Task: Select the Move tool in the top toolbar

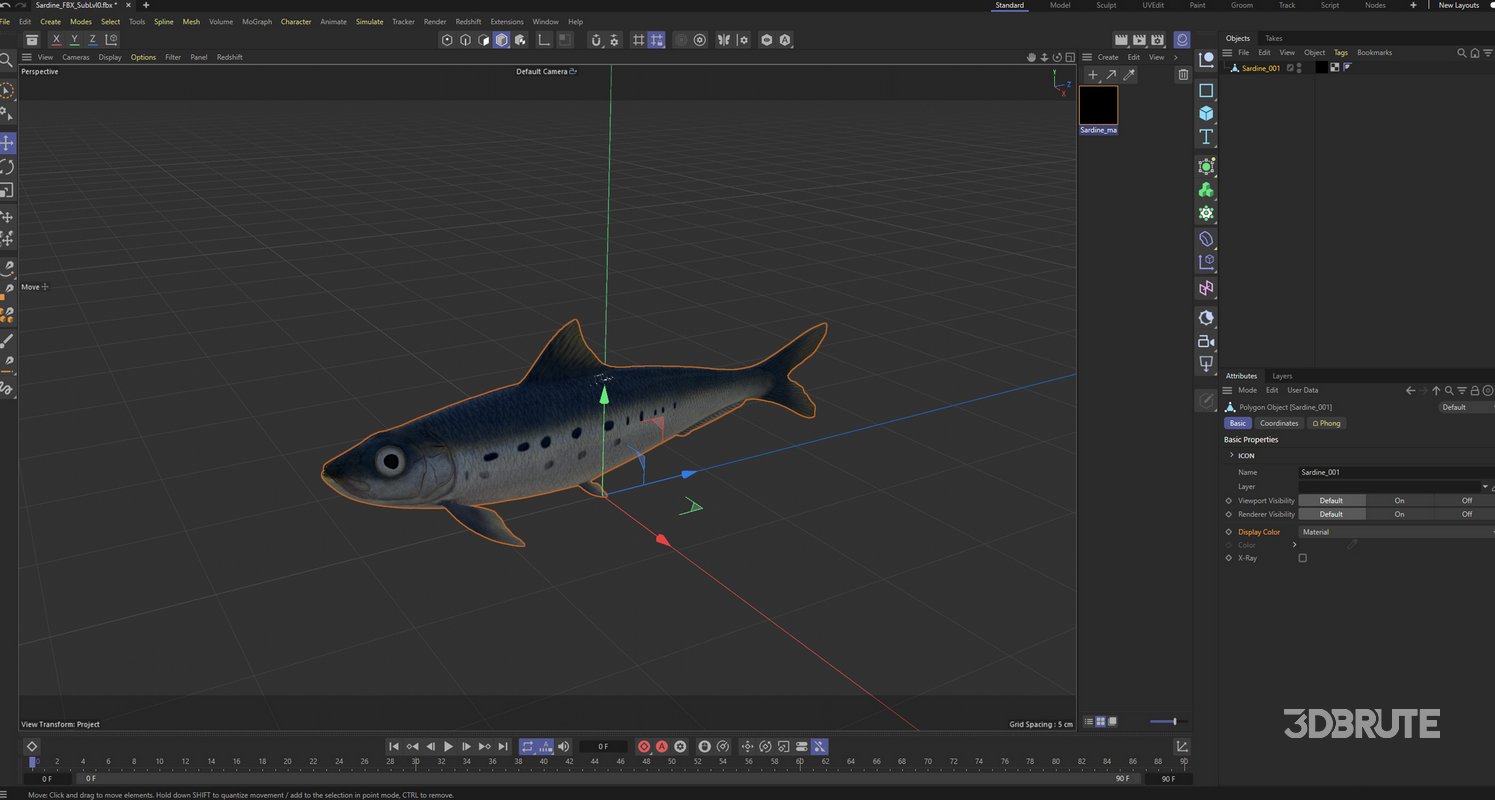Action: [7, 143]
